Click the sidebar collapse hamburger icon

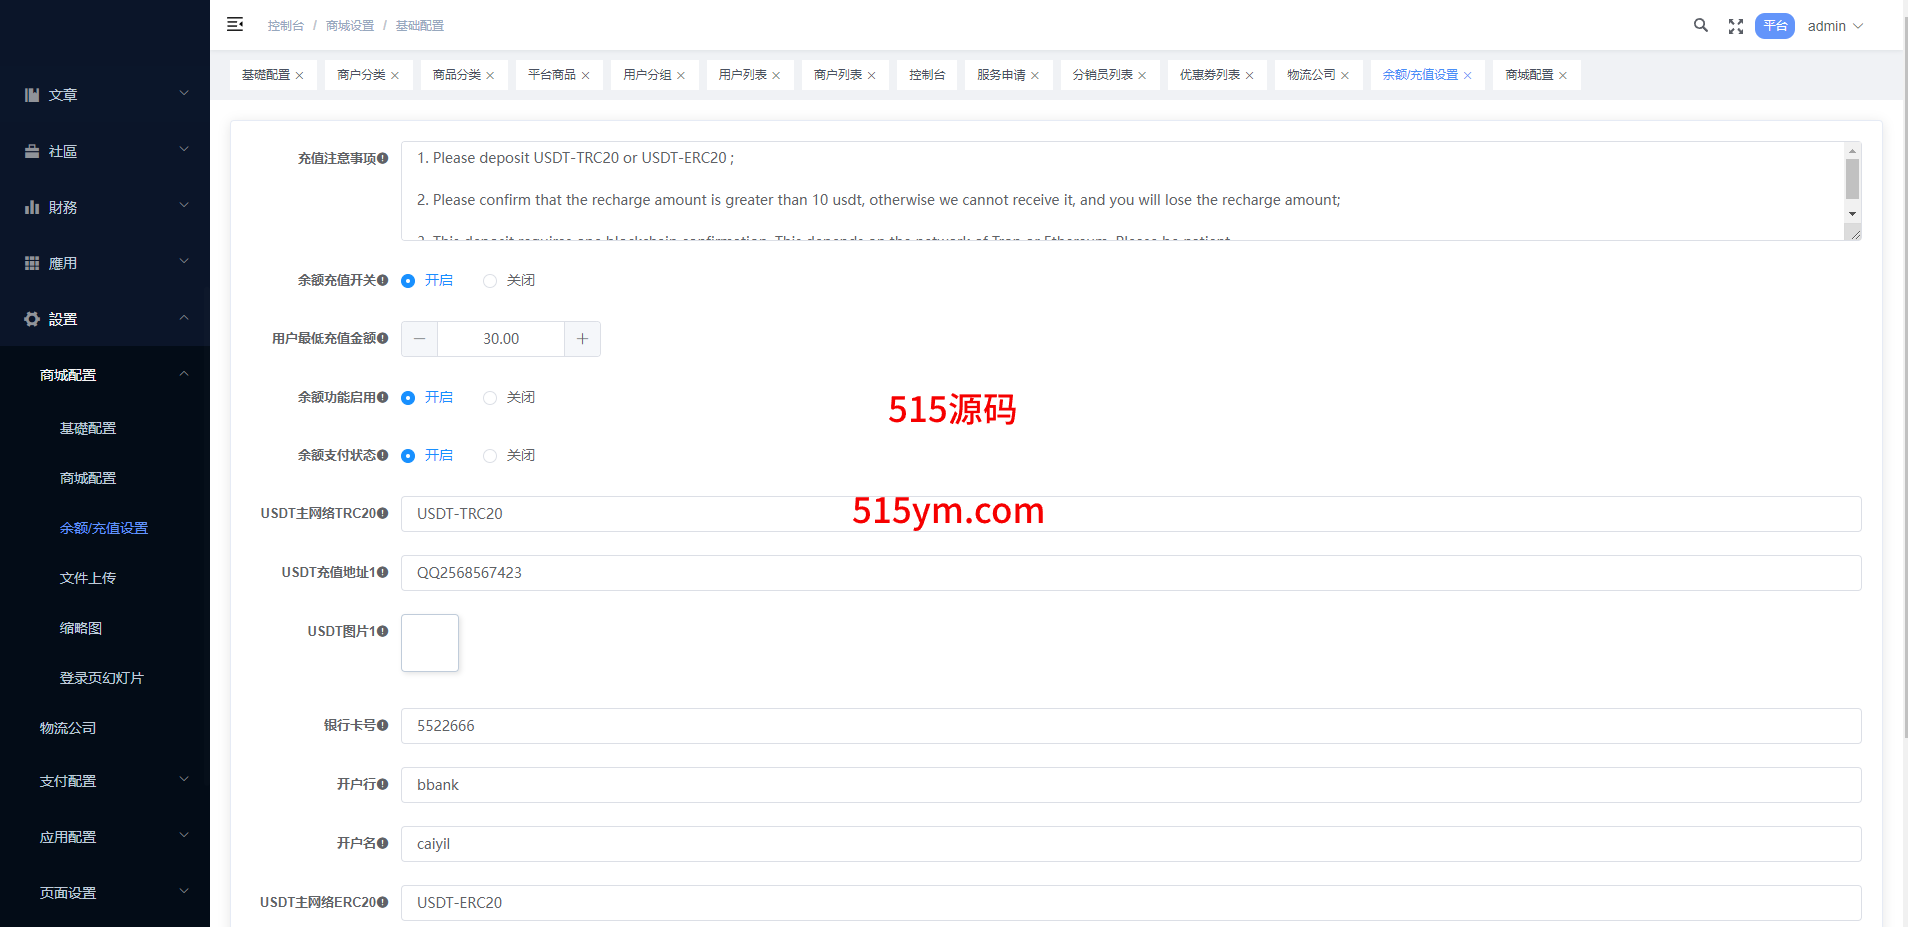tap(235, 25)
